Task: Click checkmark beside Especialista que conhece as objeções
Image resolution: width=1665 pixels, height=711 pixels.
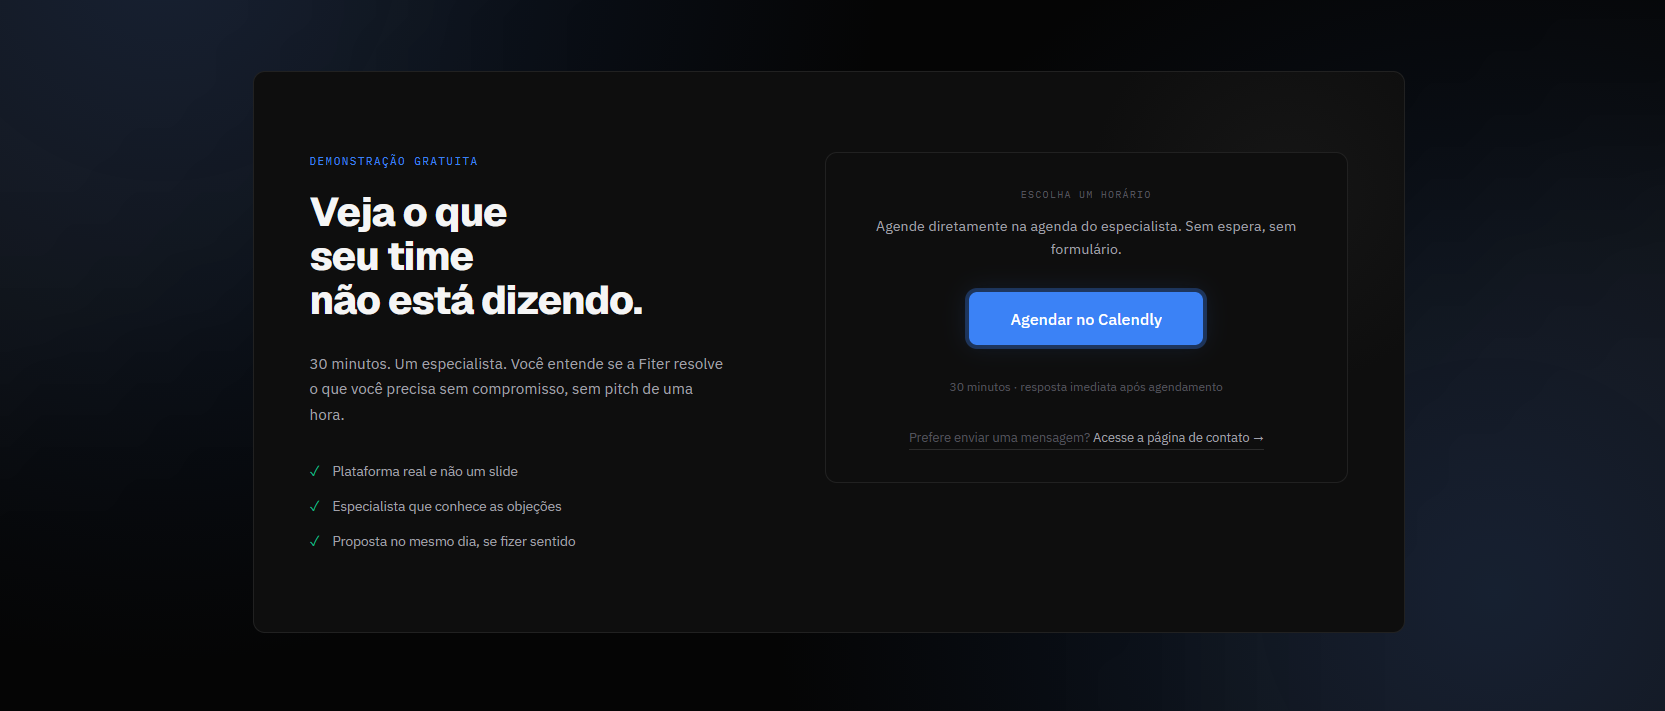Action: pyautogui.click(x=315, y=506)
